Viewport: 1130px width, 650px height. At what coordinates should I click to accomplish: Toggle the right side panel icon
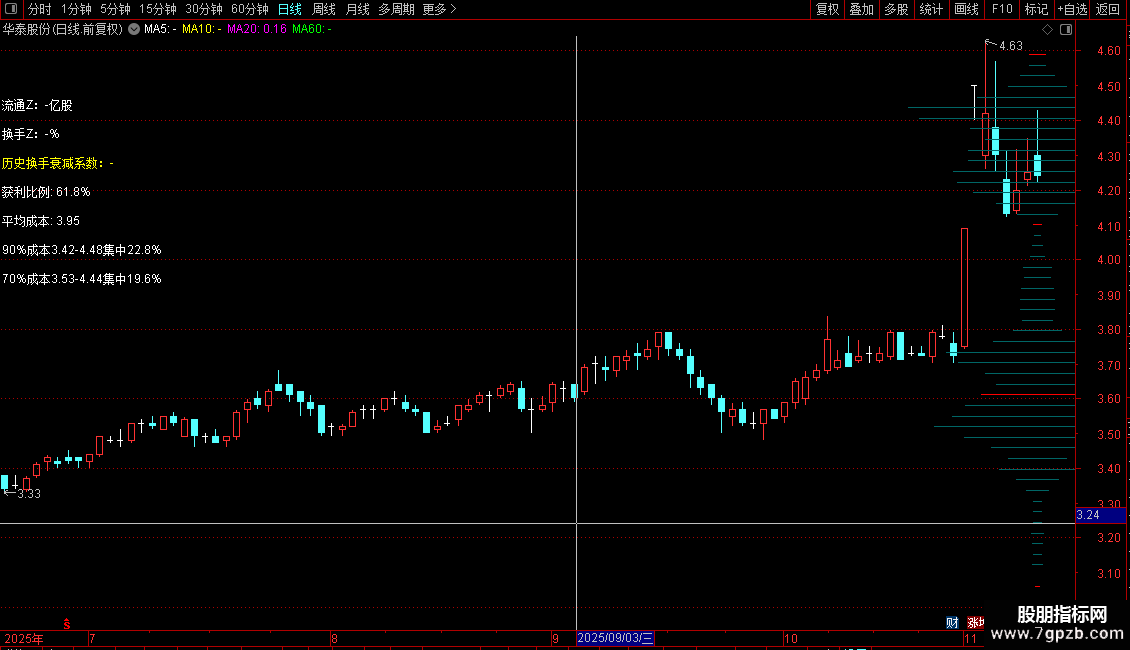pyautogui.click(x=1066, y=30)
